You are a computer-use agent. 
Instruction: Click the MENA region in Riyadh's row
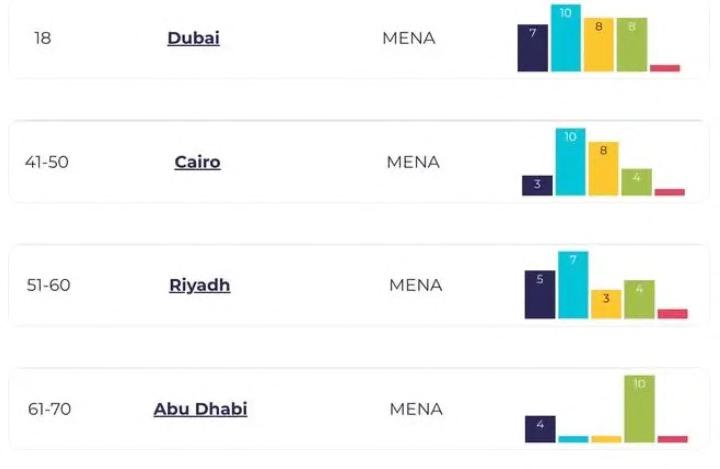click(415, 285)
